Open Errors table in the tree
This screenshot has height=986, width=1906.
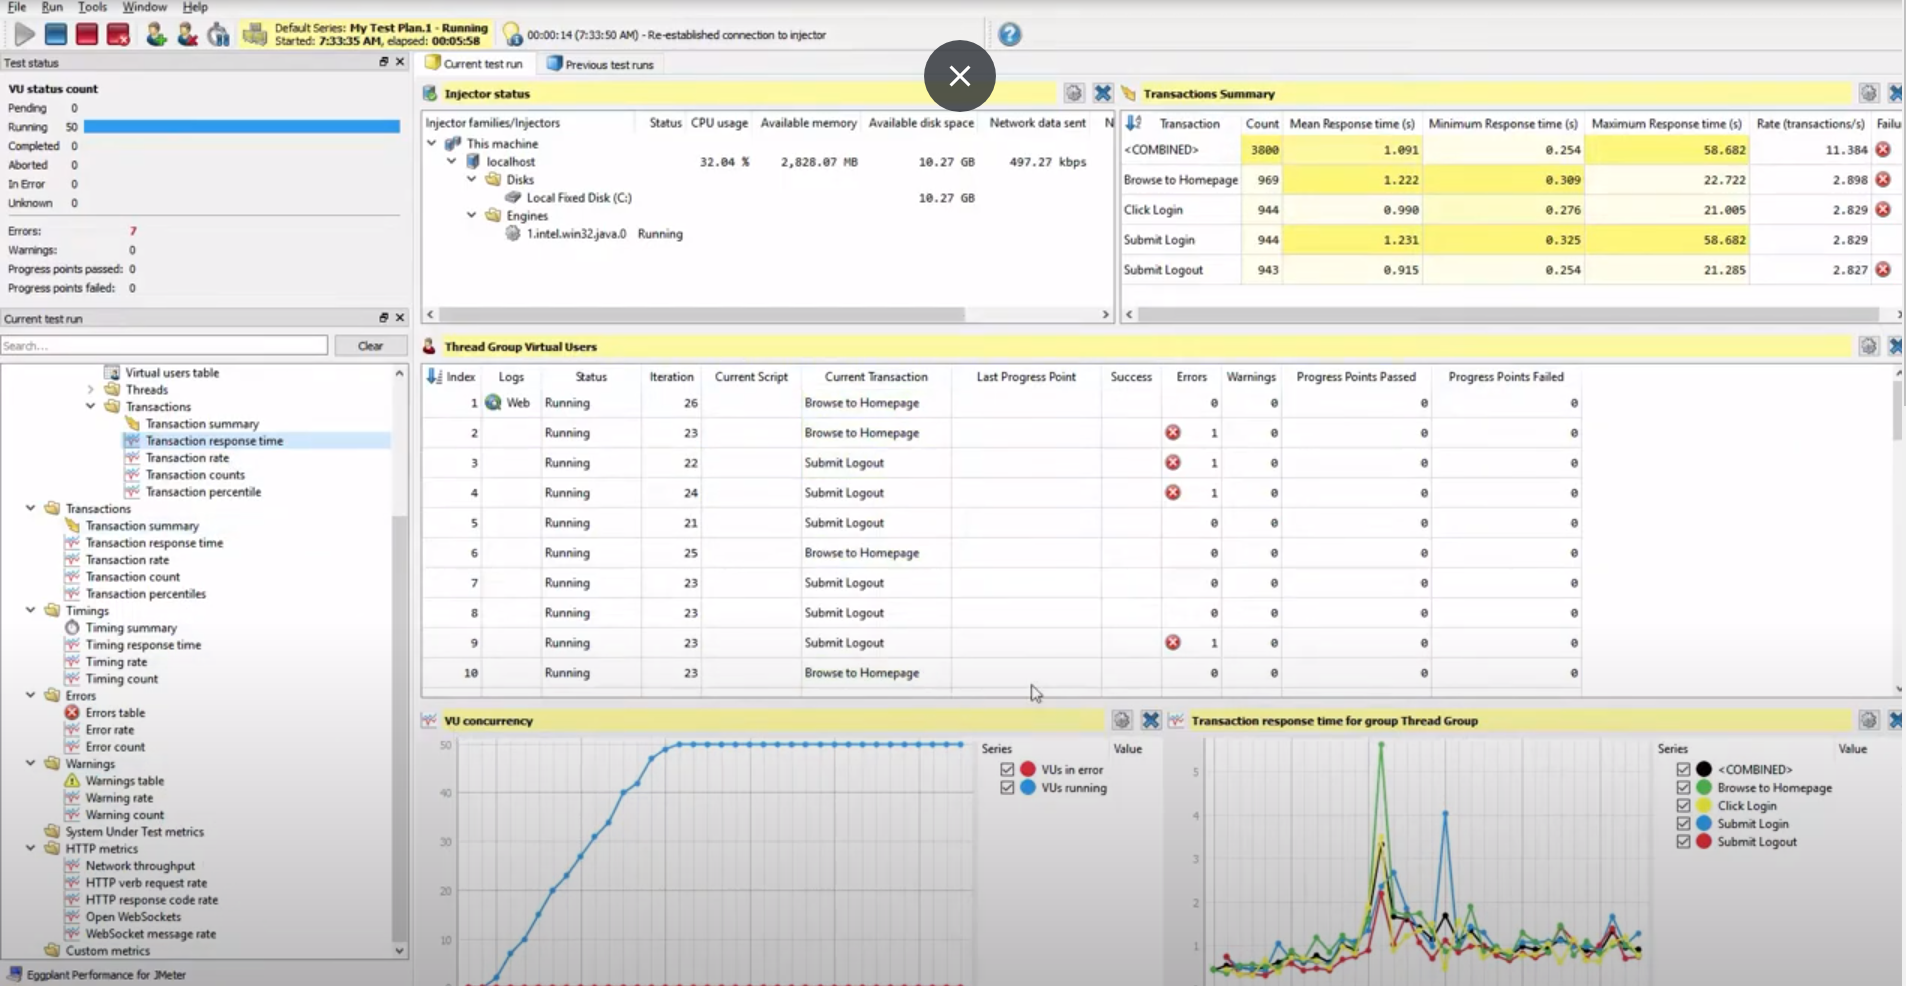click(115, 713)
